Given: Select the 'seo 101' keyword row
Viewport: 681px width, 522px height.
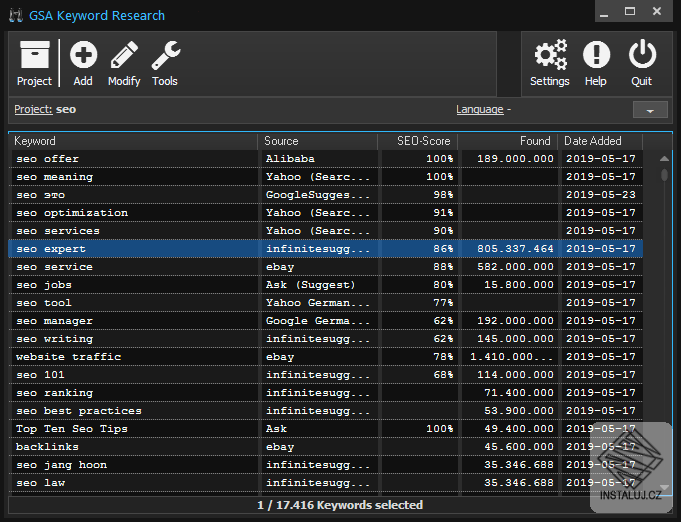Looking at the screenshot, I should point(326,375).
